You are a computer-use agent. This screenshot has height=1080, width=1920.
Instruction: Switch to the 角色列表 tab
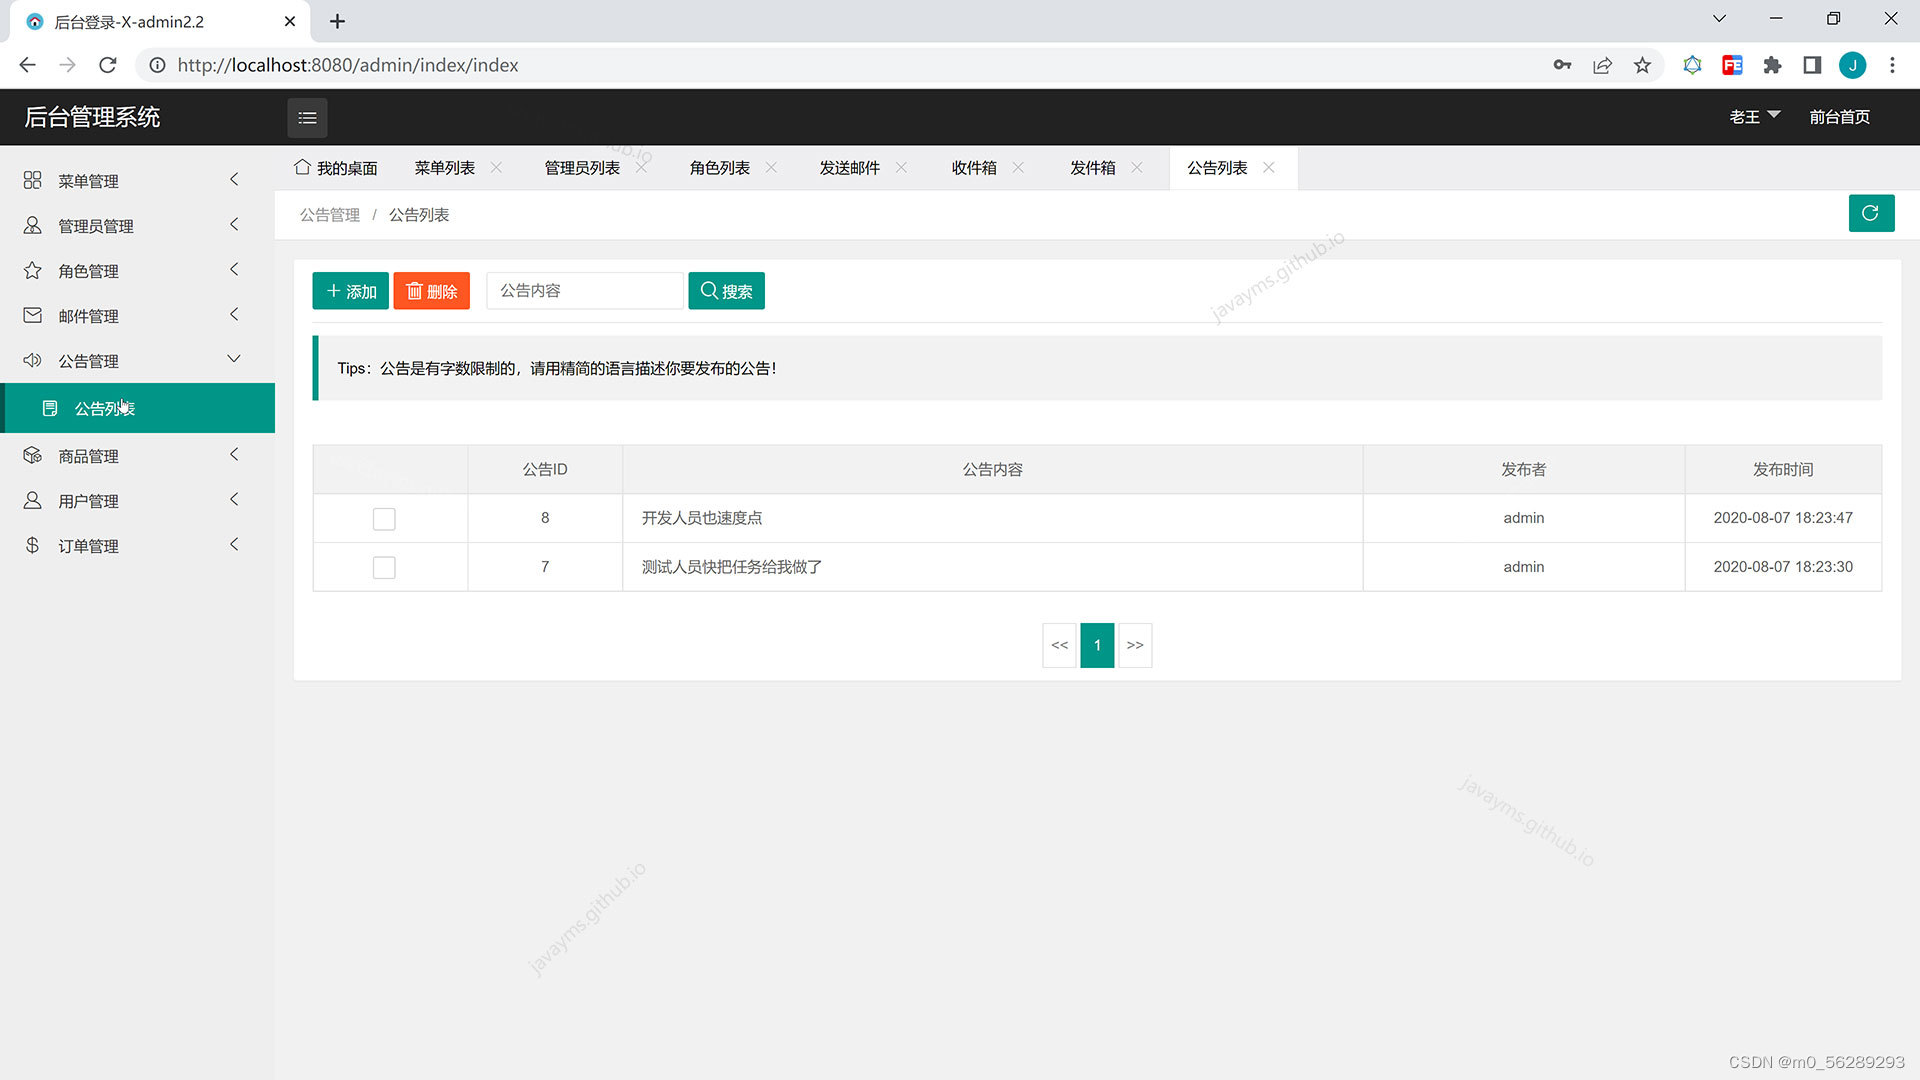coord(720,168)
